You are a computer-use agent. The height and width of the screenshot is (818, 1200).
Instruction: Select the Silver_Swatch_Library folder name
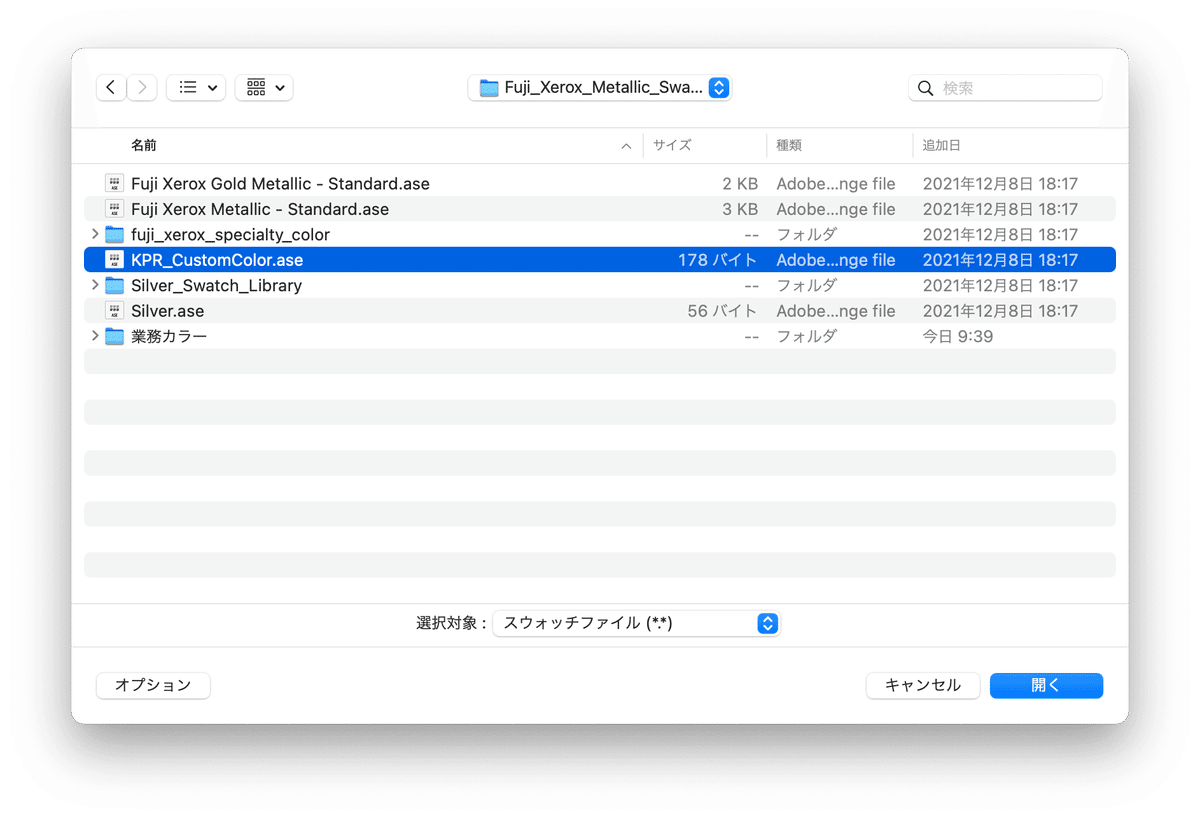tap(216, 286)
